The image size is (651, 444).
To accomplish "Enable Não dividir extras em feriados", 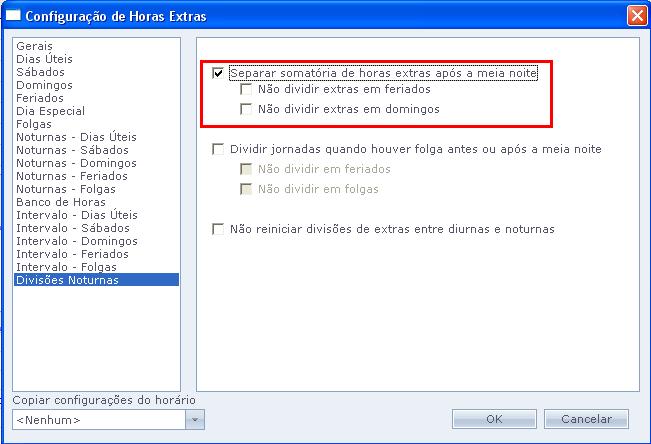I will tap(246, 89).
